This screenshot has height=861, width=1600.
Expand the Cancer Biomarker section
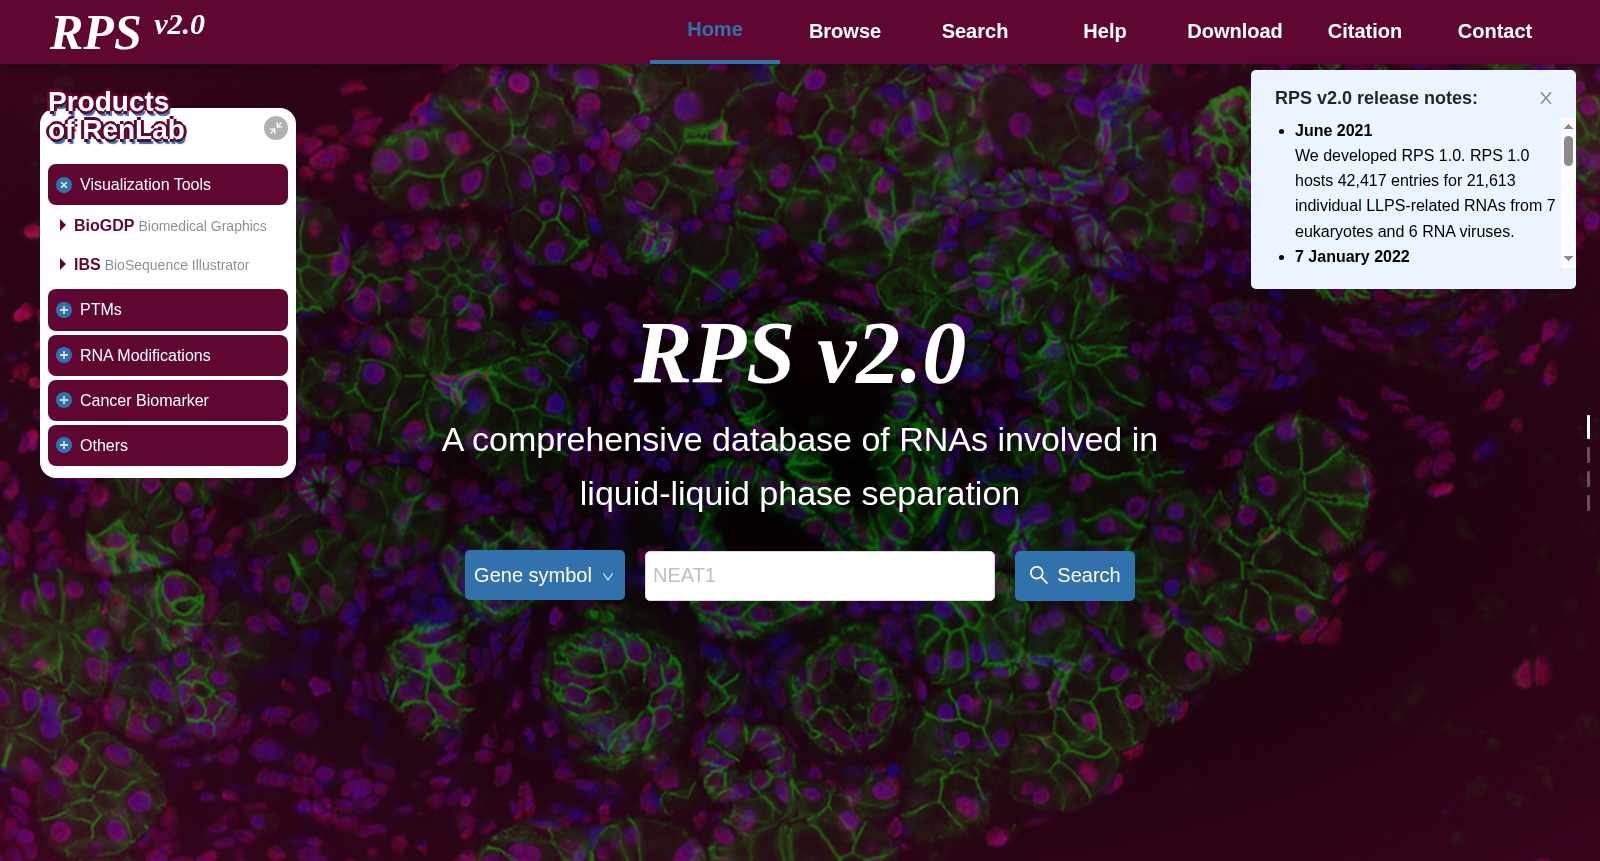click(x=168, y=400)
